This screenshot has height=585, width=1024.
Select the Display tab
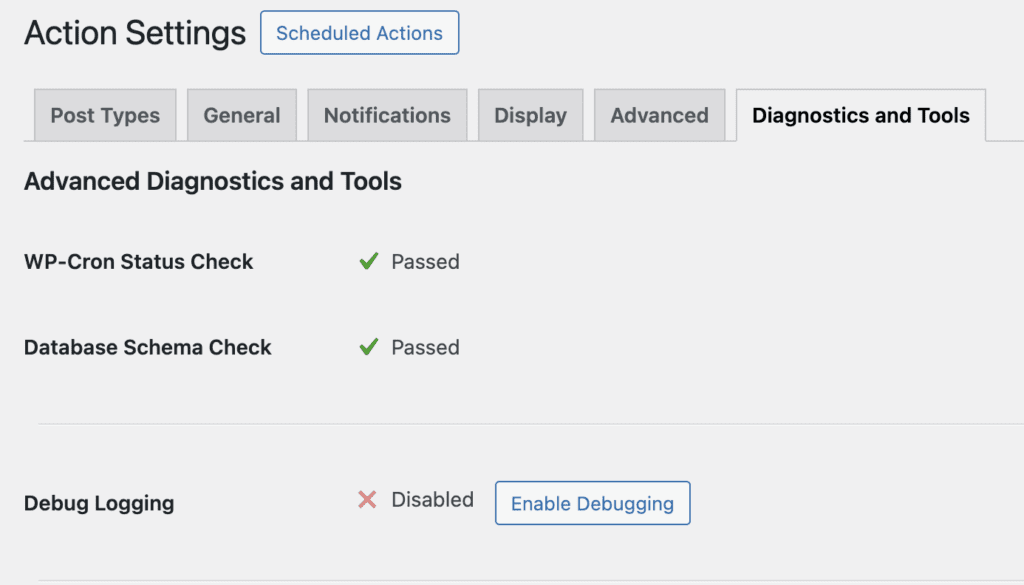[530, 115]
